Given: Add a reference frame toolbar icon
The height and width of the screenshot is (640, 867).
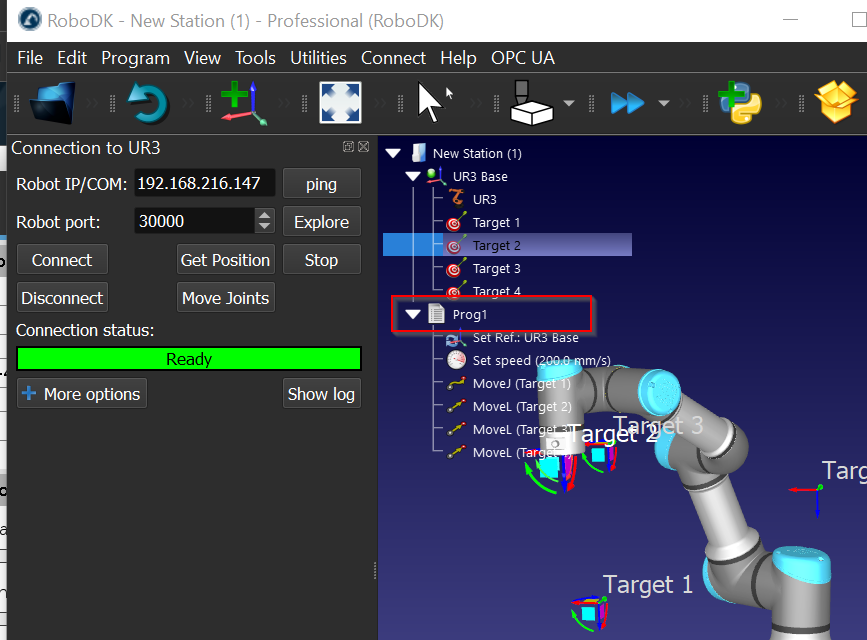Looking at the screenshot, I should [244, 103].
